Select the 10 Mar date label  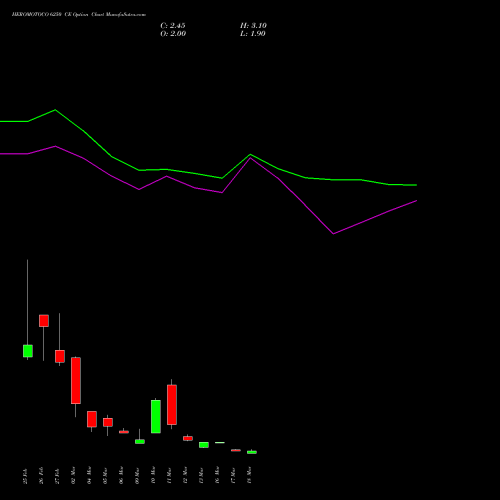point(154,475)
